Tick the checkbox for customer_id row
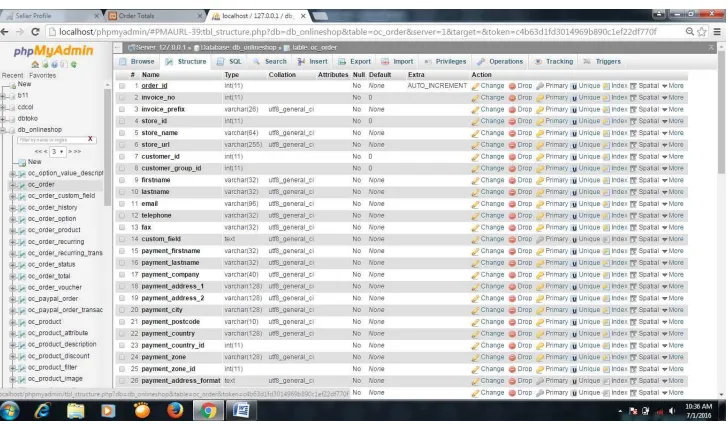The image size is (728, 424). 122,157
